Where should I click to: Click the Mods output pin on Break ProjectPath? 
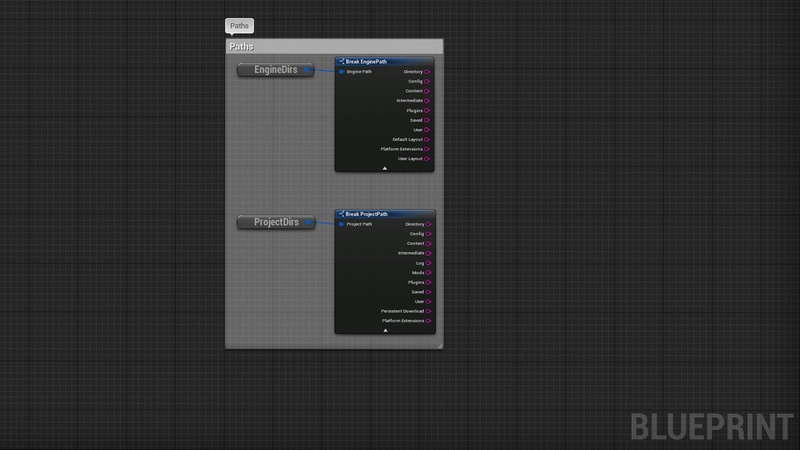click(428, 272)
